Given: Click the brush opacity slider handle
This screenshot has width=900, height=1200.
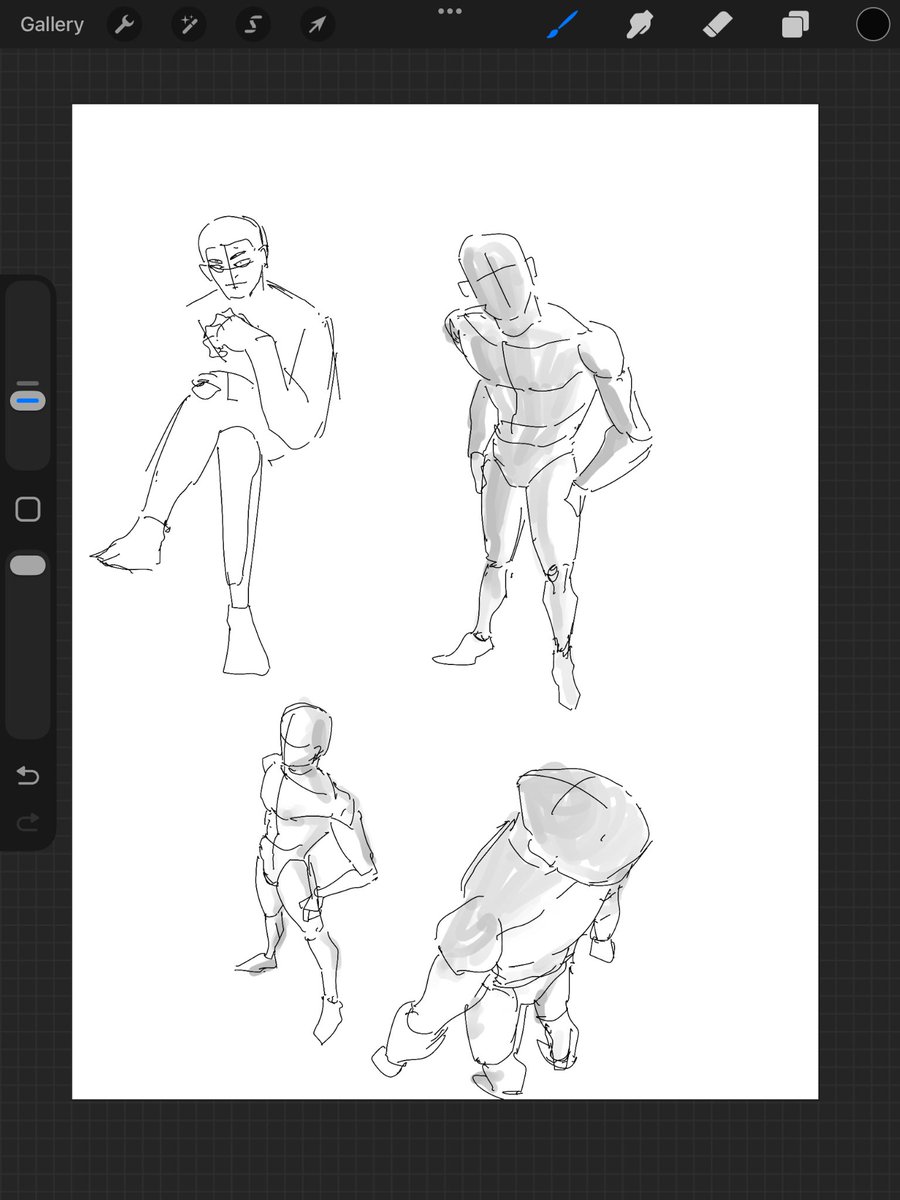Looking at the screenshot, I should point(28,566).
